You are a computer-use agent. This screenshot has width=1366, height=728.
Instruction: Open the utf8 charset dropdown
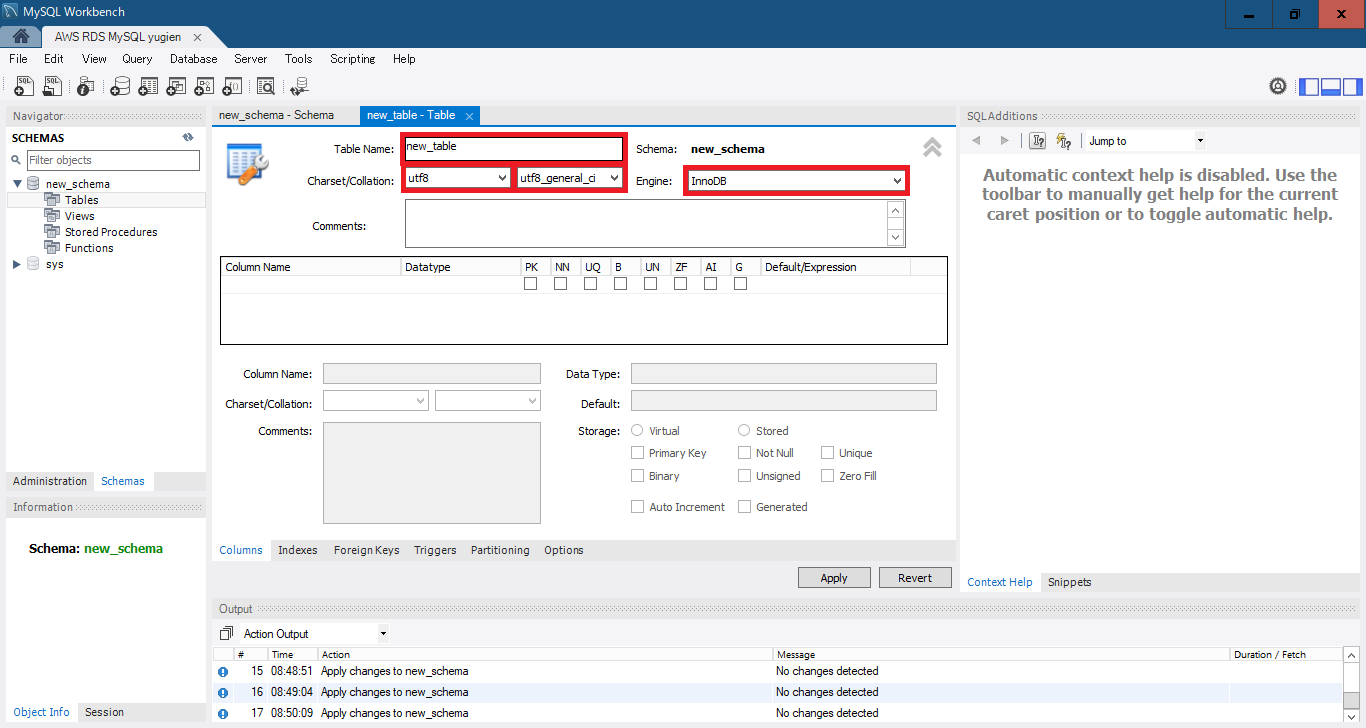tap(458, 178)
